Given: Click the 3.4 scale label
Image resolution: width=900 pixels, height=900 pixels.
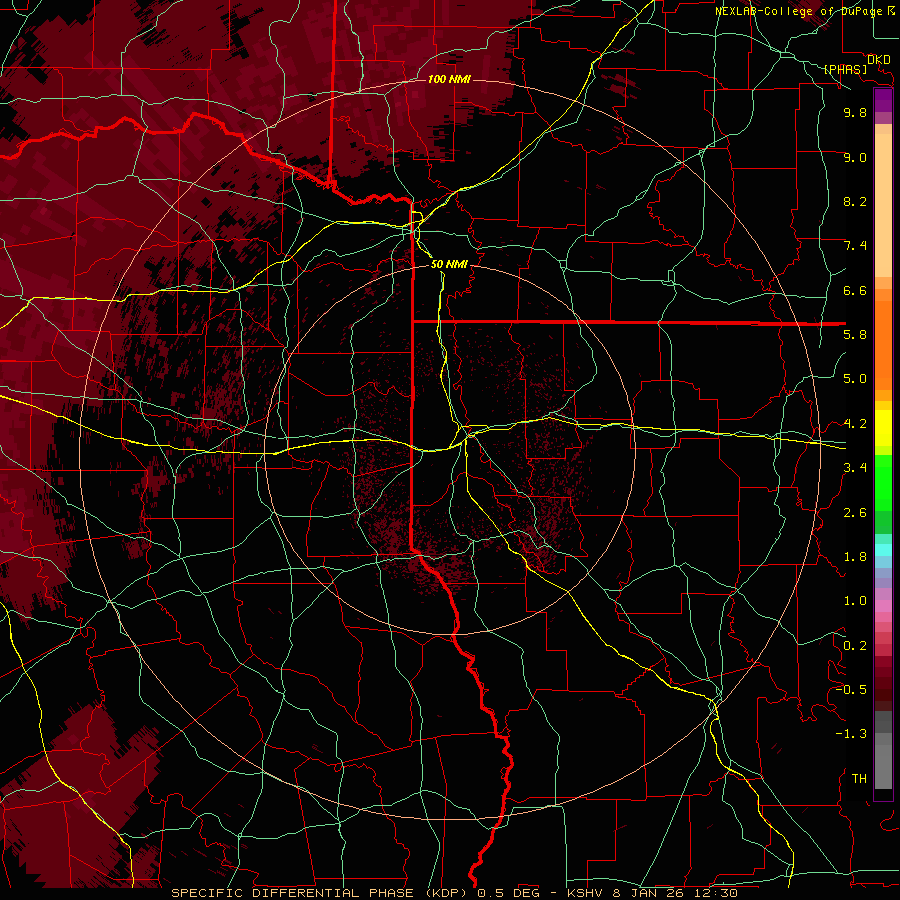Looking at the screenshot, I should [x=855, y=468].
